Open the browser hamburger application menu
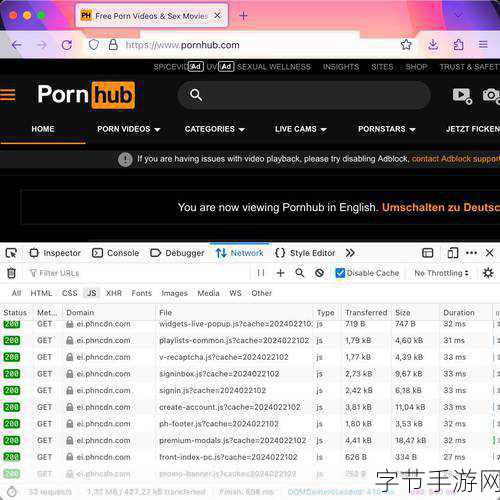 click(x=483, y=44)
